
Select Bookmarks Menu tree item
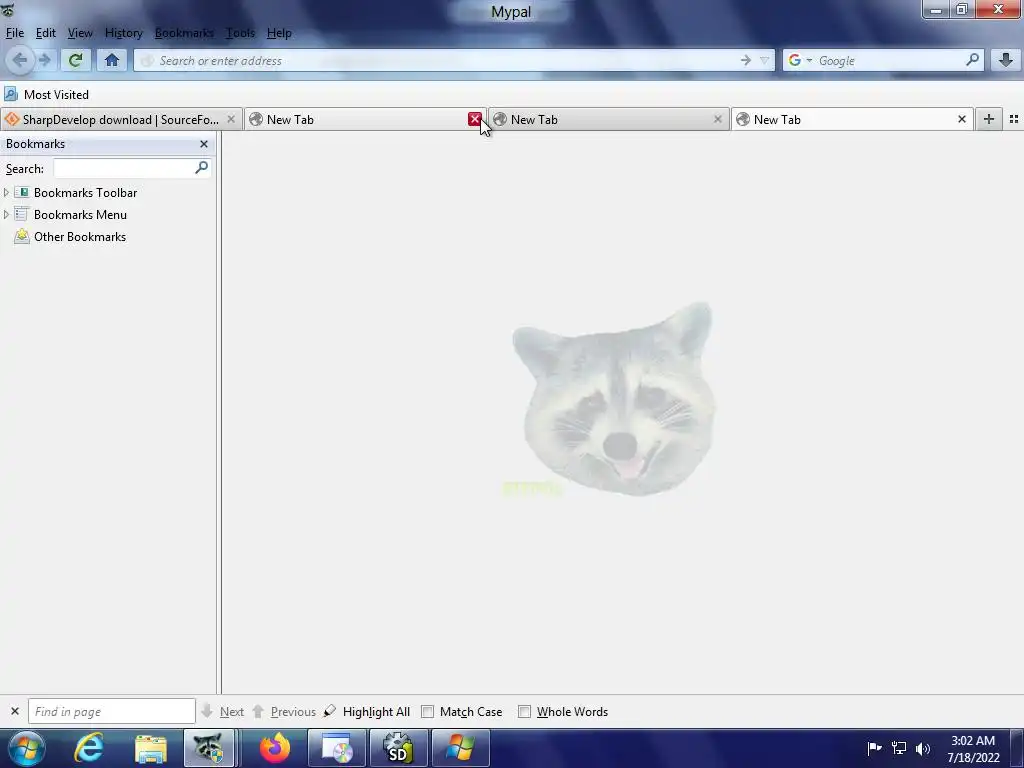click(x=80, y=215)
